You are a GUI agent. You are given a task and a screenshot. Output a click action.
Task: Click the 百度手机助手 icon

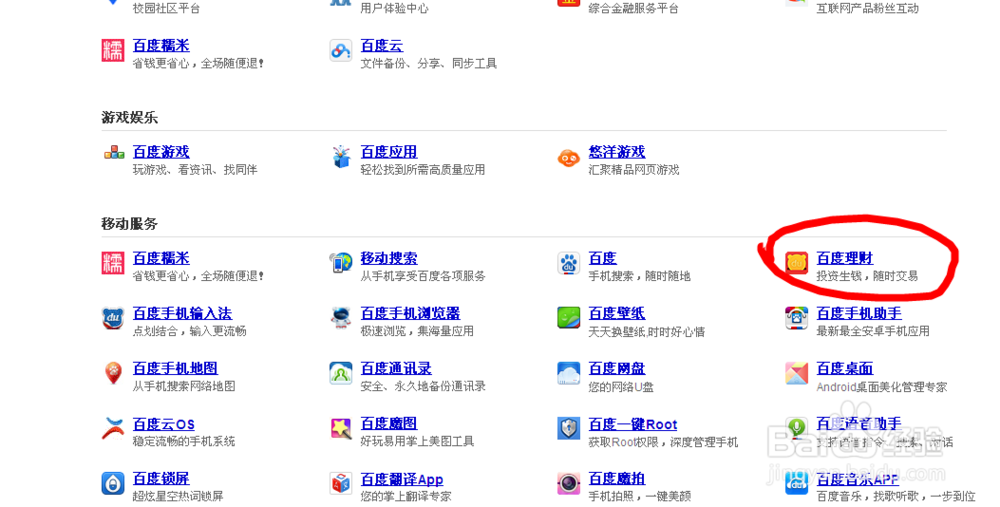tap(797, 318)
